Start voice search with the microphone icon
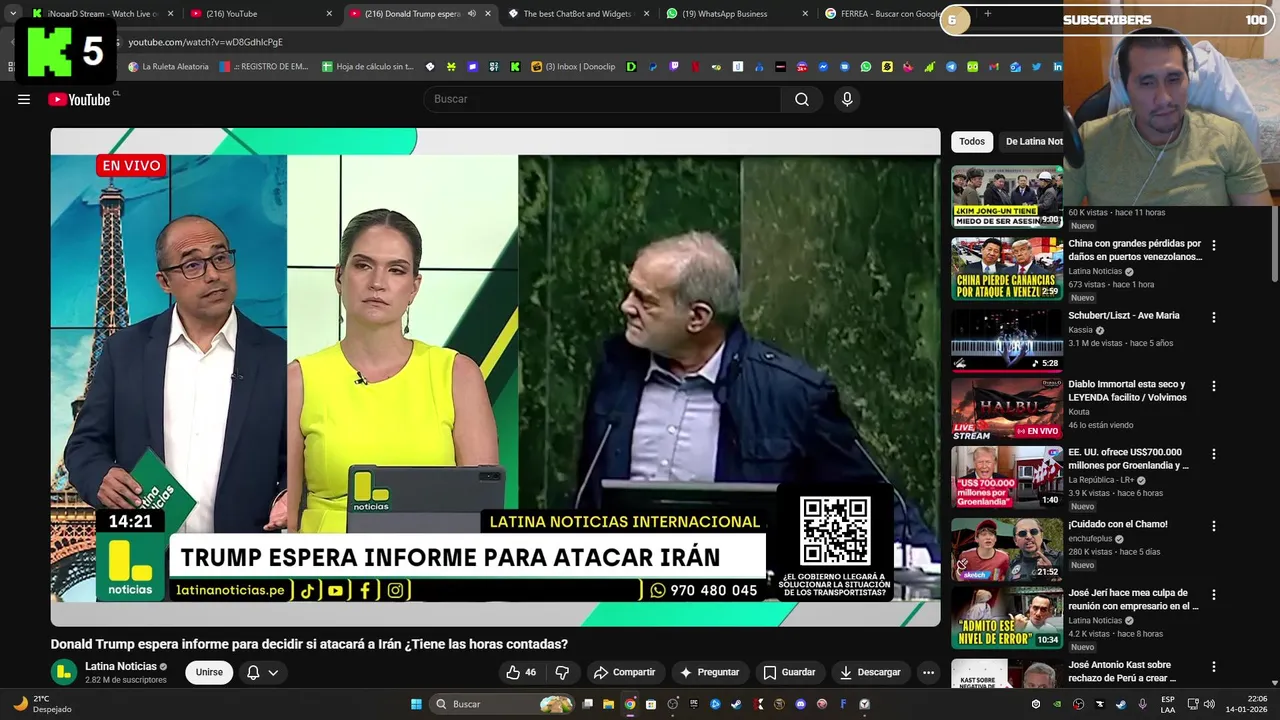This screenshot has height=720, width=1280. pos(847,99)
